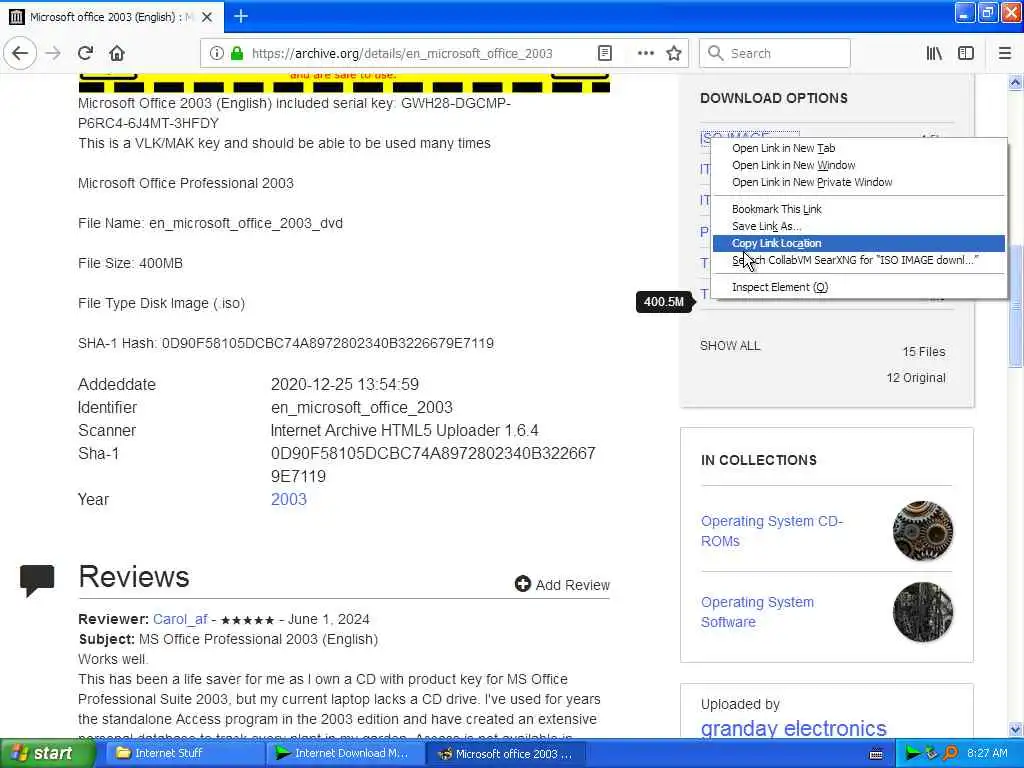Reload the archive.org page

pos(85,54)
